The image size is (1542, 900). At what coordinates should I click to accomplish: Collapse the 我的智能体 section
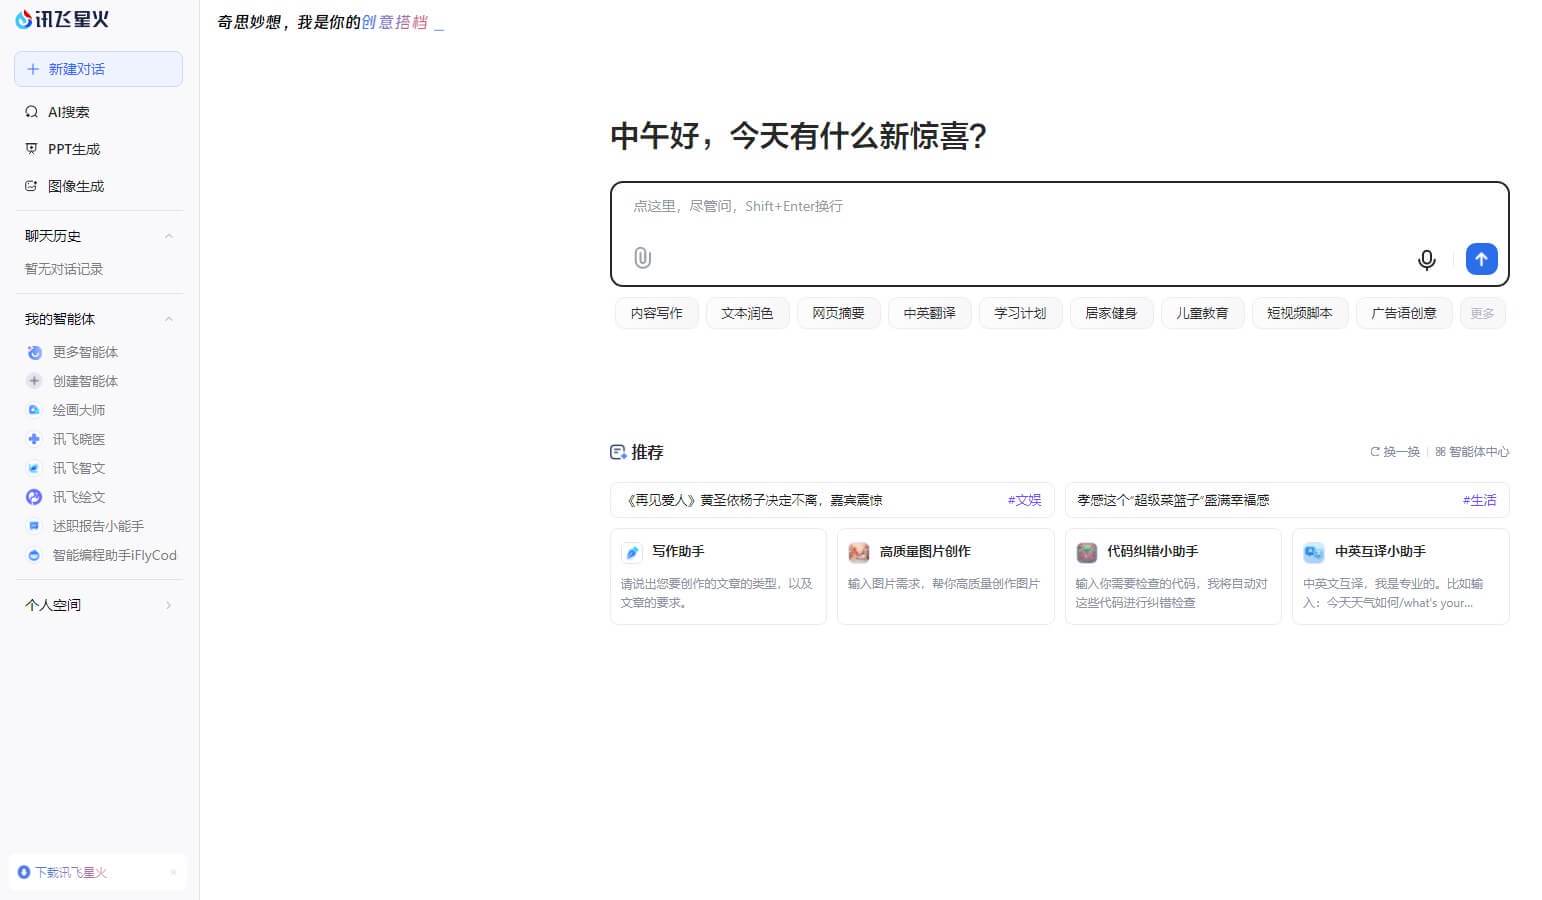click(168, 319)
